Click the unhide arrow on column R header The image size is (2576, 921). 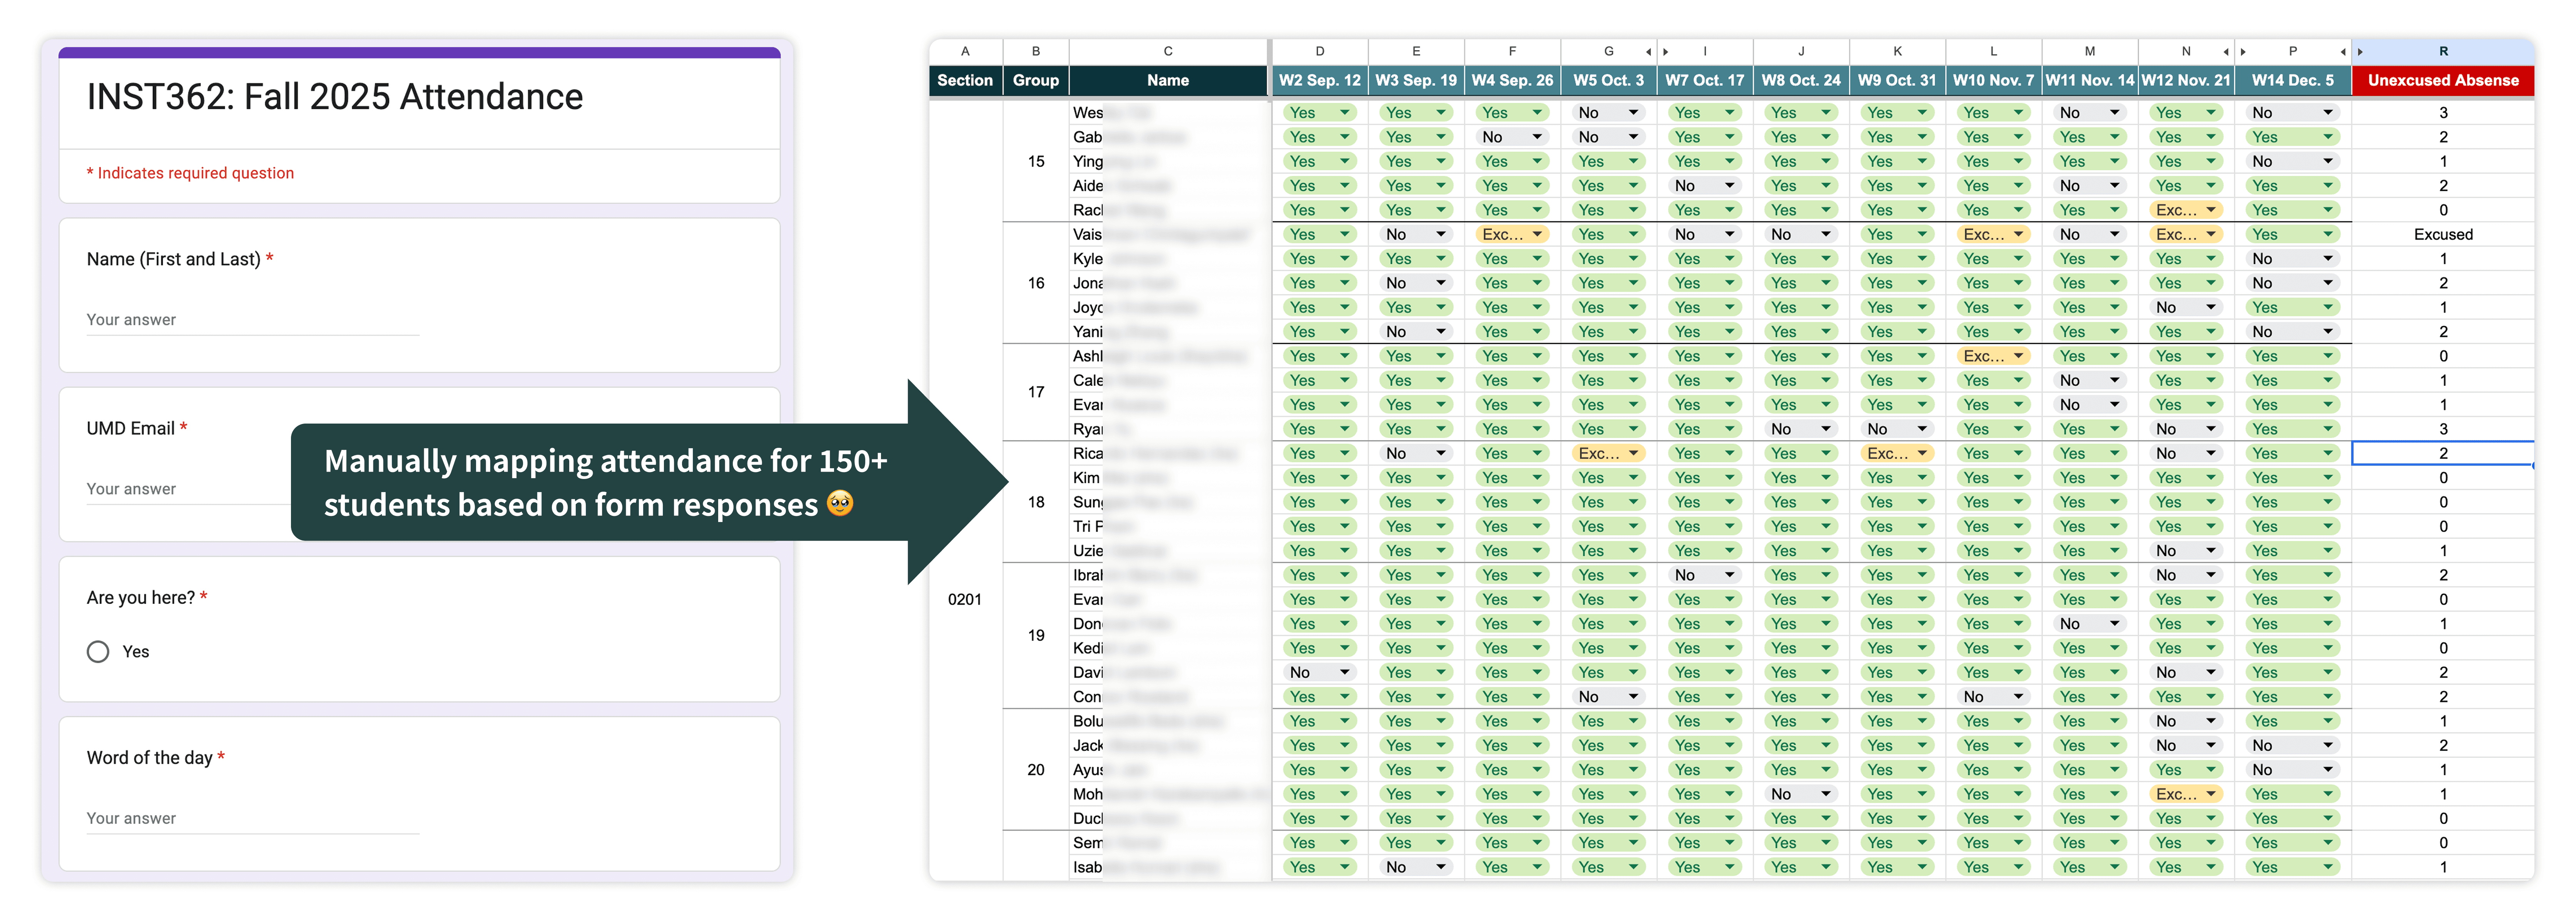pyautogui.click(x=2360, y=52)
